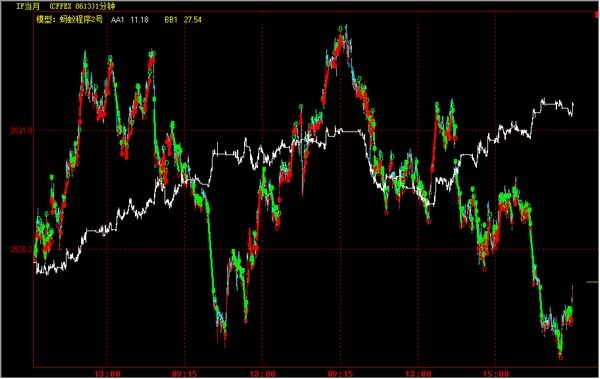The image size is (600, 379).
Task: Click the 模型: 蚂蚁程序2号 model label
Action: click(x=69, y=20)
